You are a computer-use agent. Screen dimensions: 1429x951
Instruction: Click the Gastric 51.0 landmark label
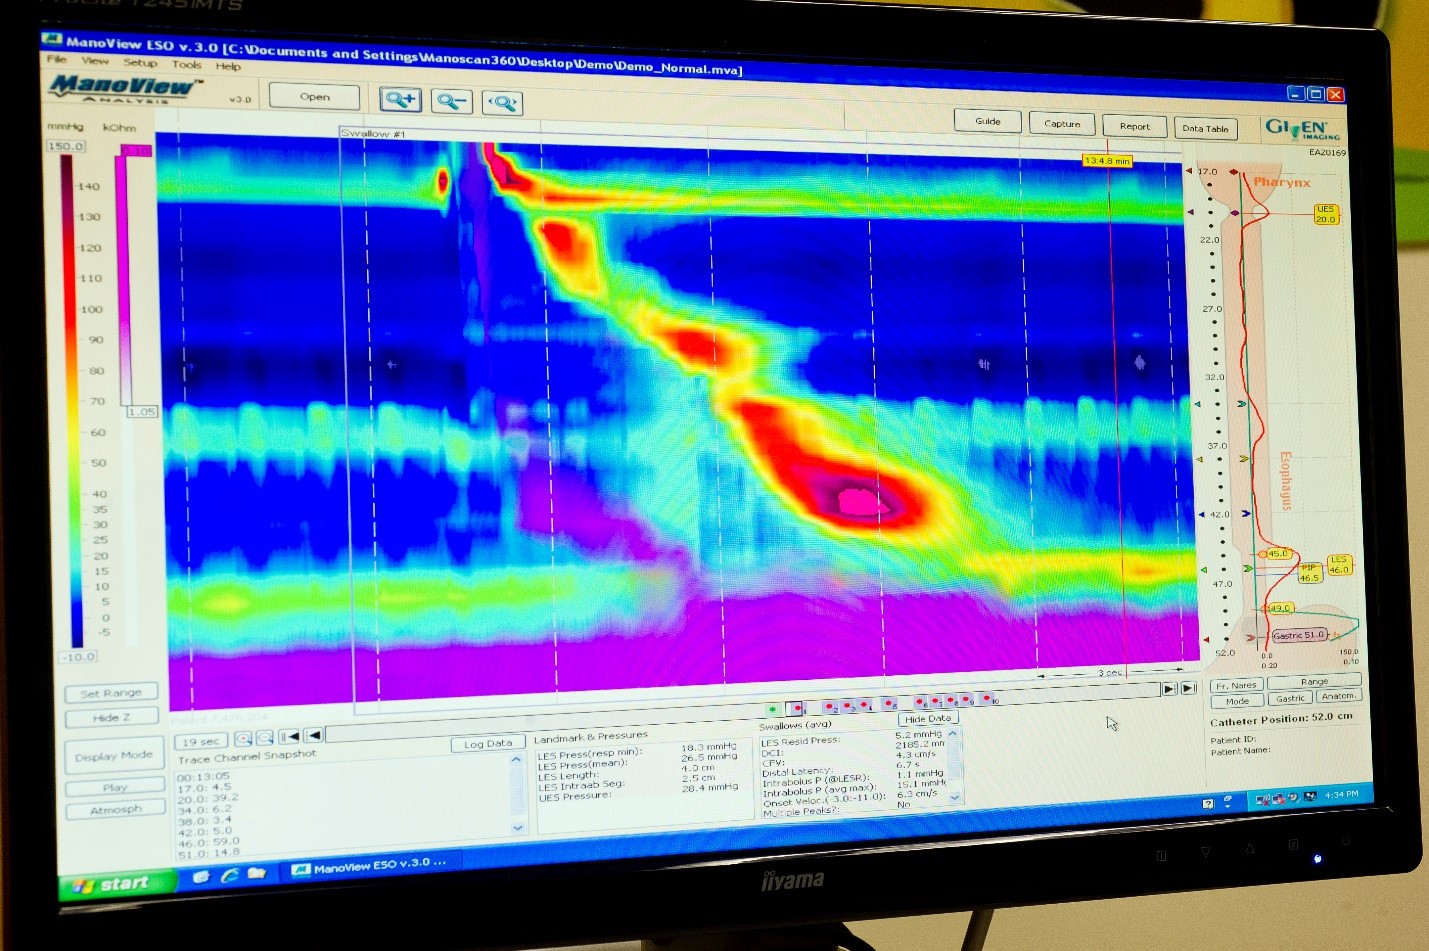[x=1299, y=635]
